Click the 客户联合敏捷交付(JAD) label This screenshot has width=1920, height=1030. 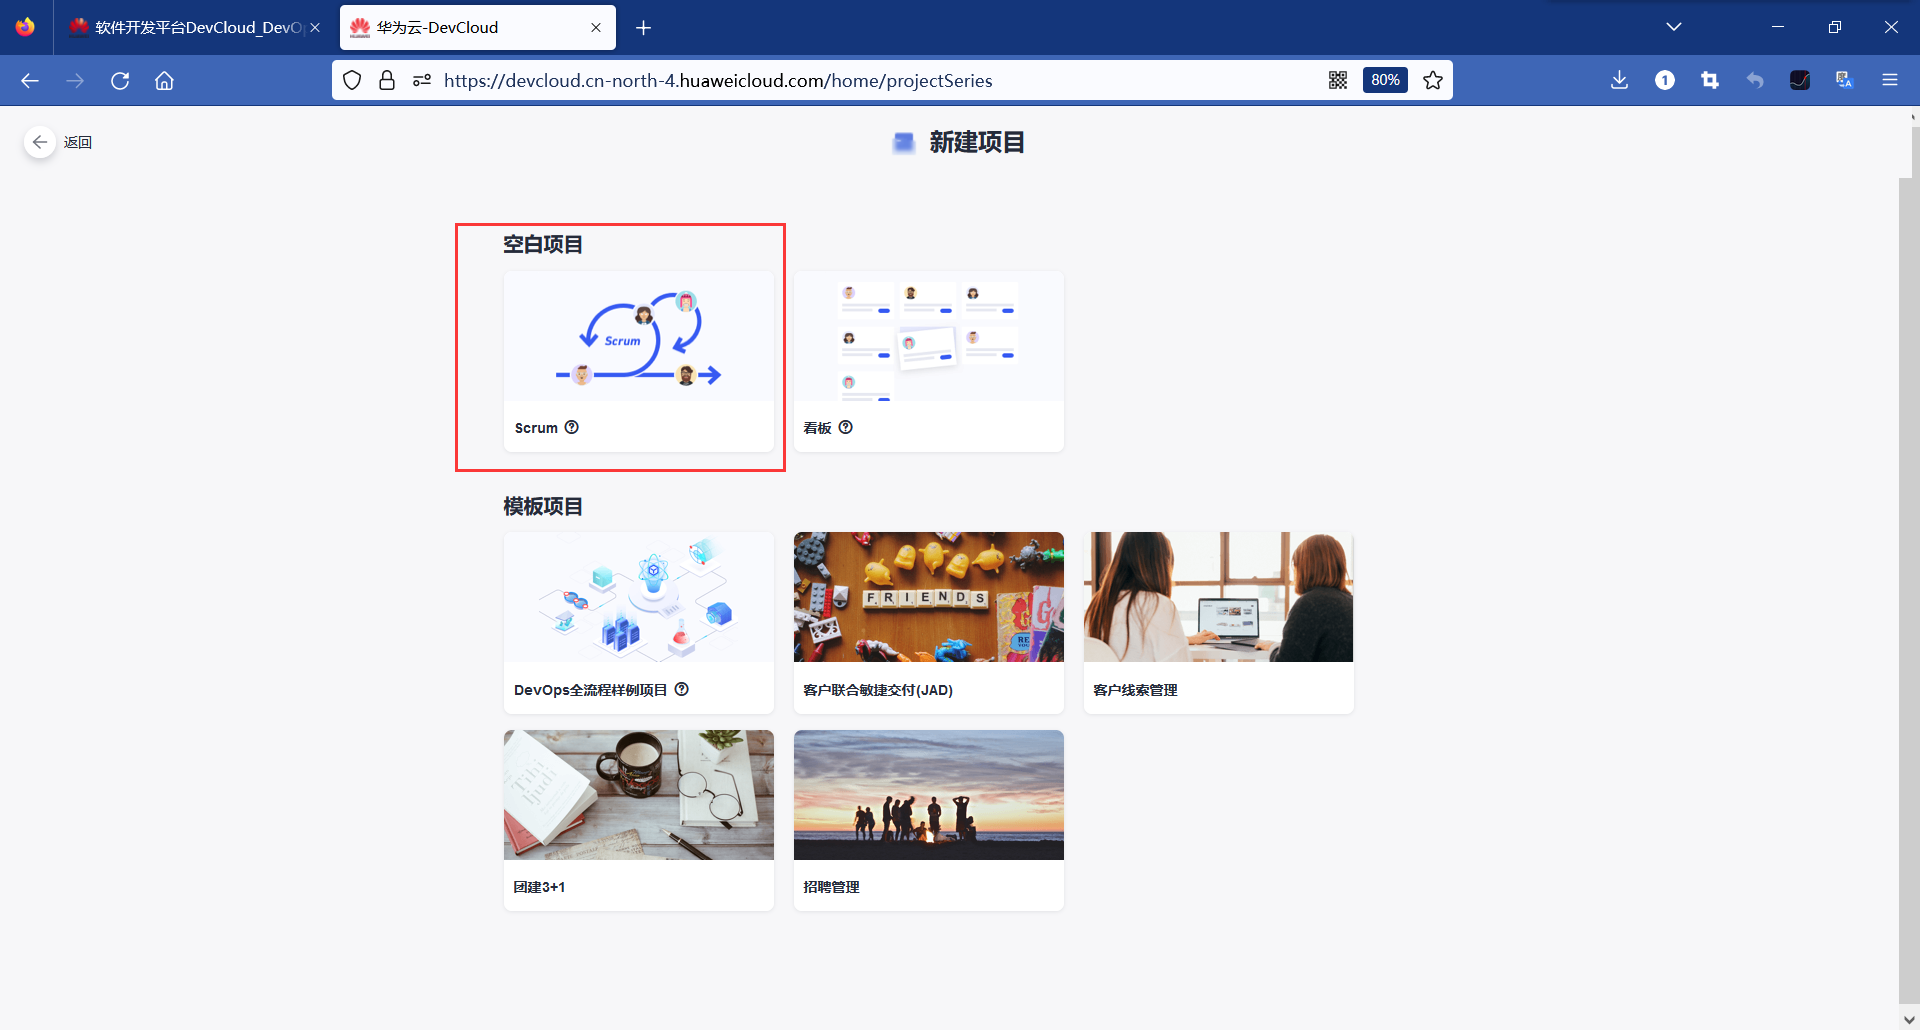tap(878, 690)
